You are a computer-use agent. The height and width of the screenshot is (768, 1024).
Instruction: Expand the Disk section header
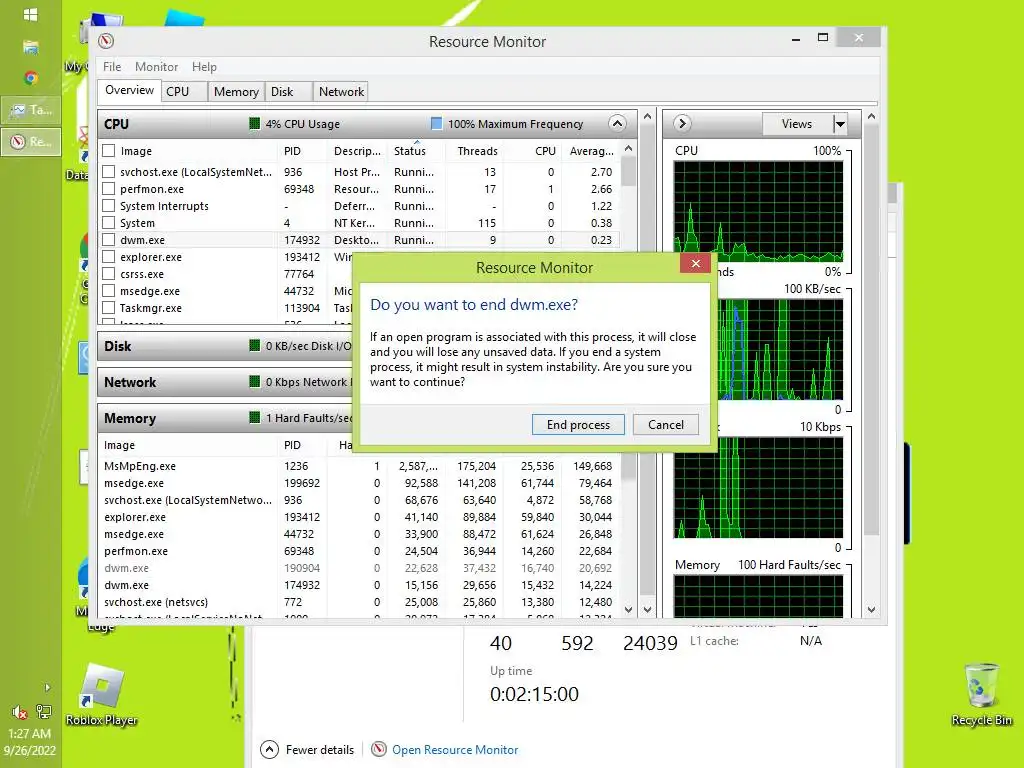pos(225,346)
